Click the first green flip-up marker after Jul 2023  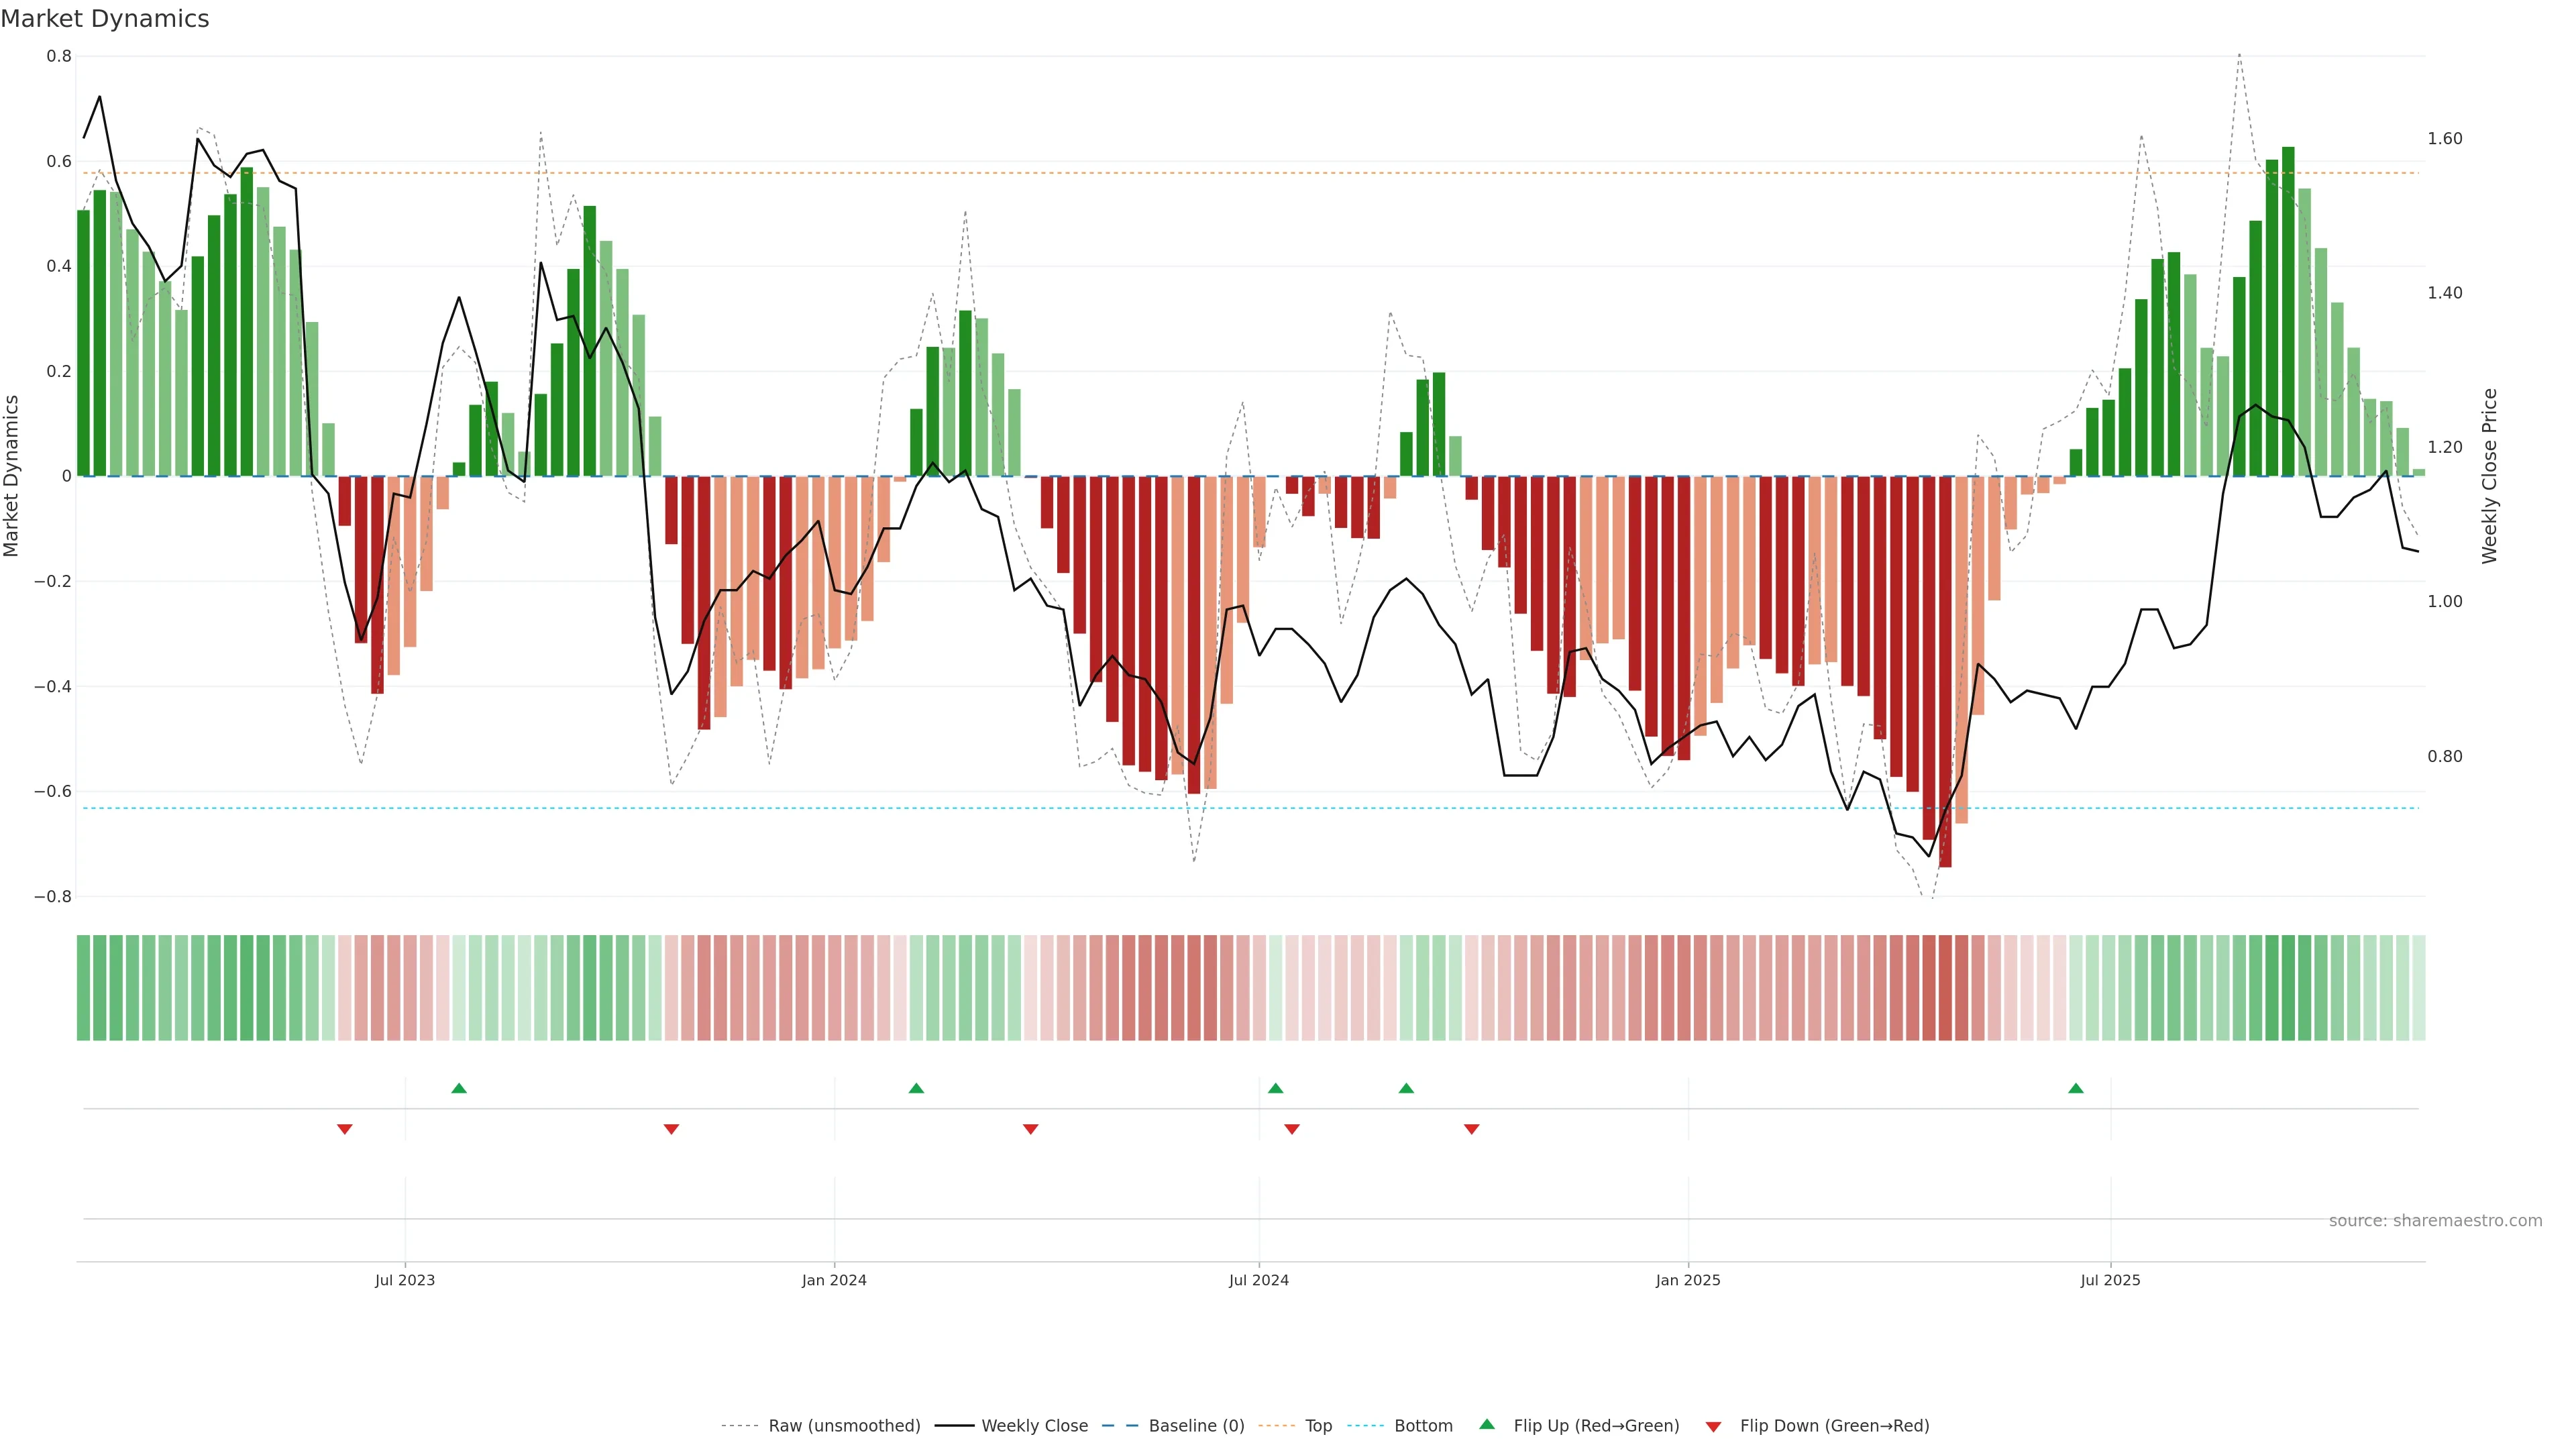(x=459, y=1088)
